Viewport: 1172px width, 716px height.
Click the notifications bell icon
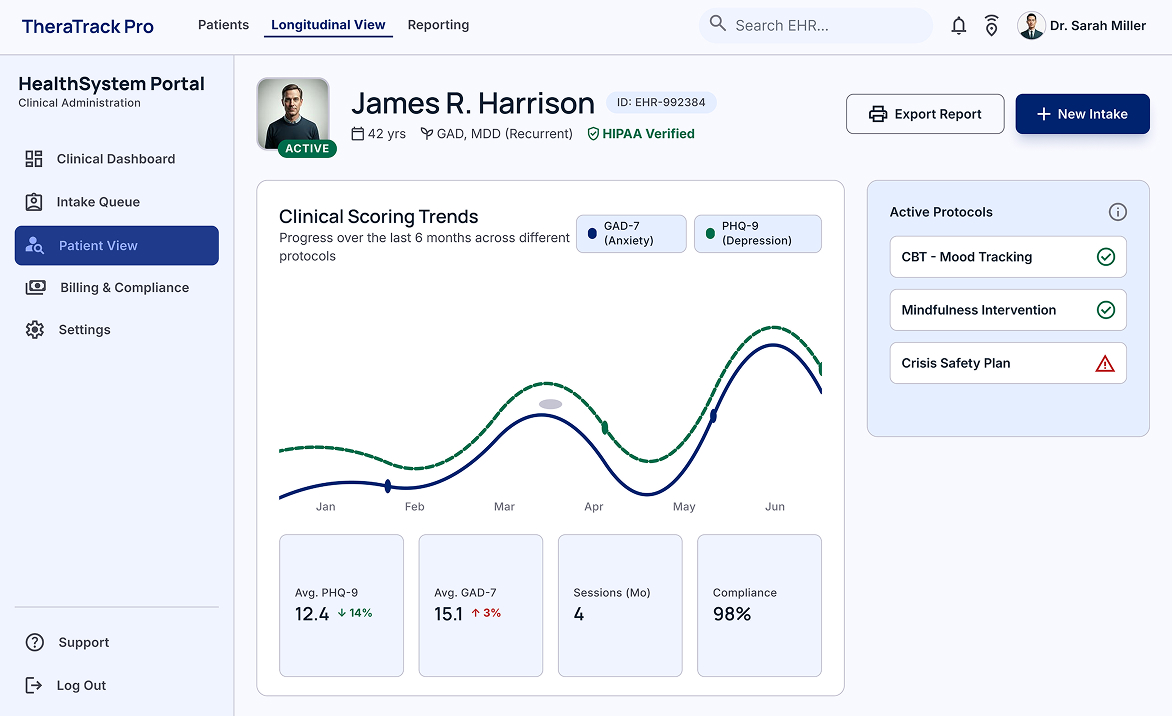pos(958,26)
